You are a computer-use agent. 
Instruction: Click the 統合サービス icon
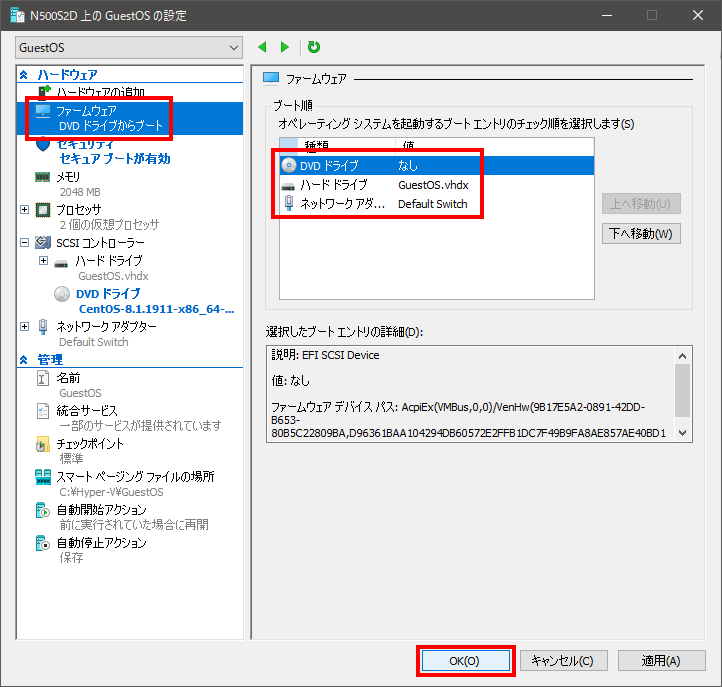click(43, 411)
